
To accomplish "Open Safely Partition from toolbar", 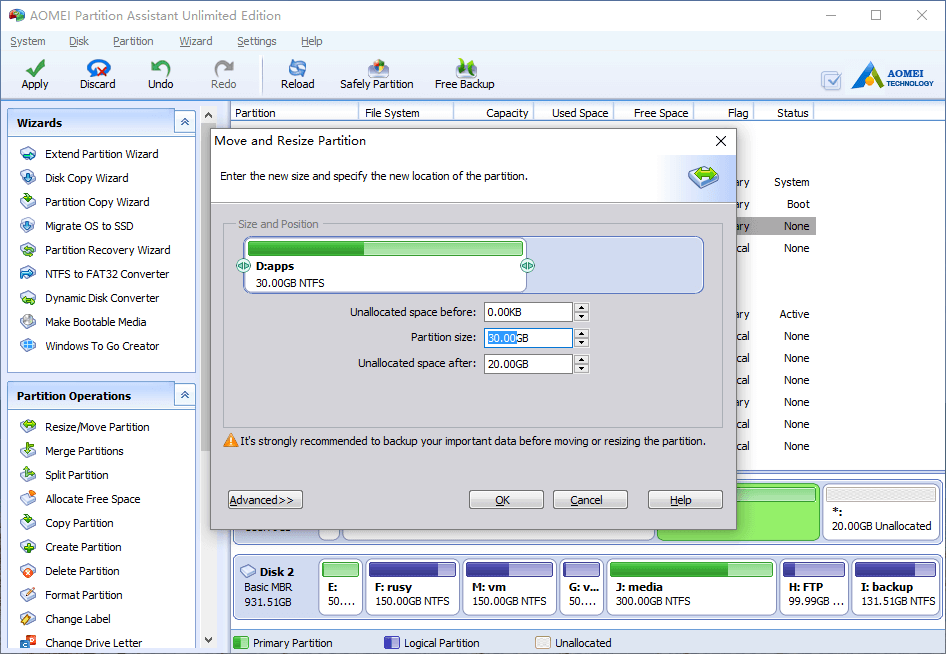I will click(376, 74).
